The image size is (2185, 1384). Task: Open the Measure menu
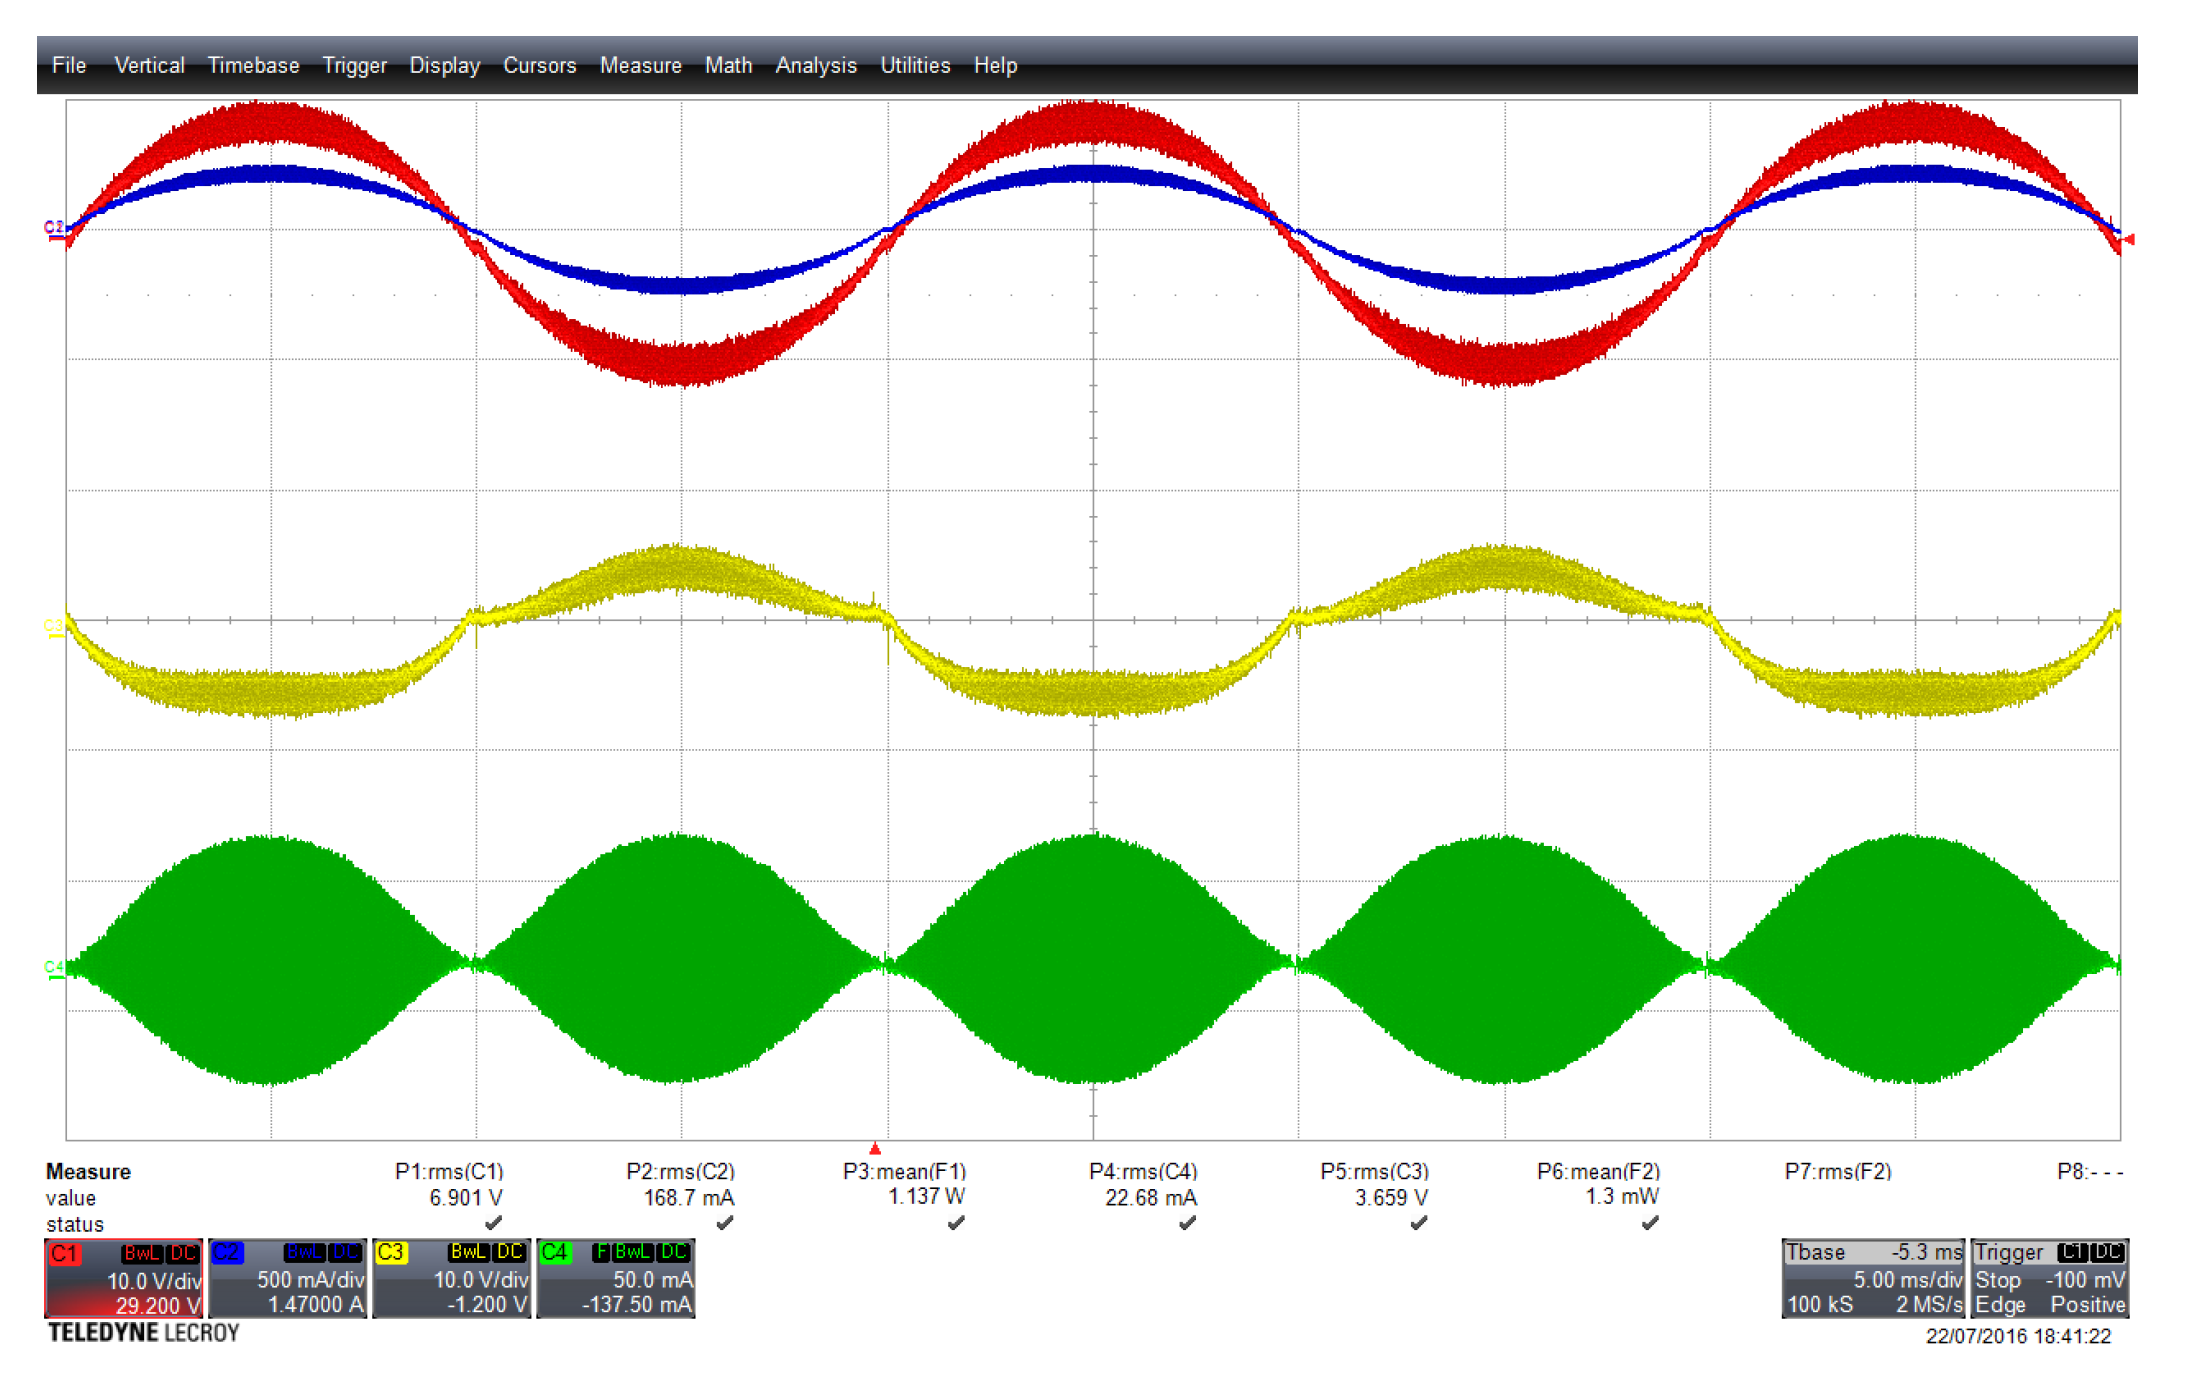click(x=640, y=66)
